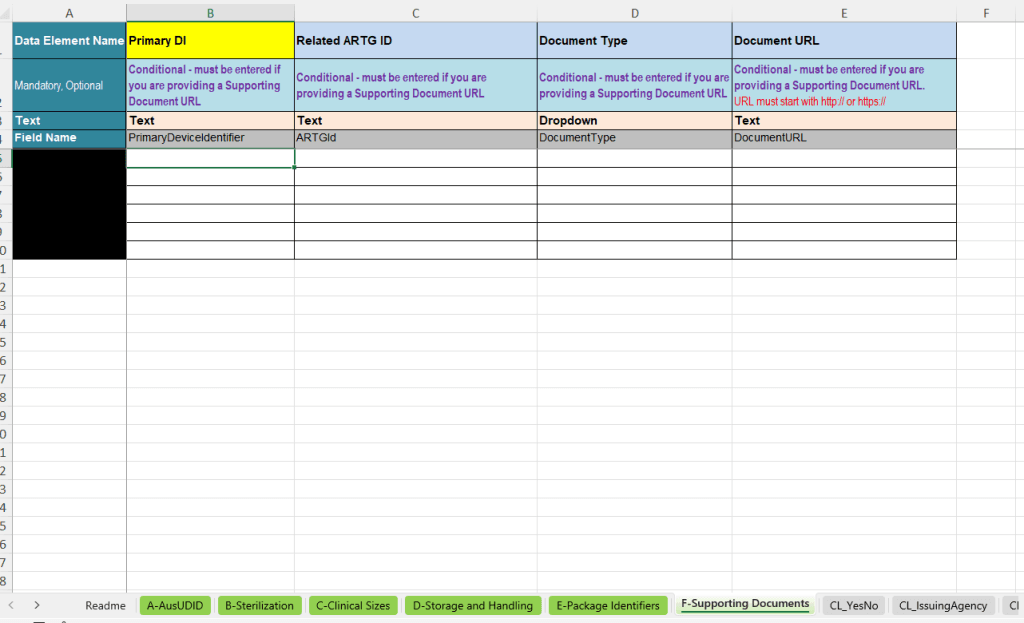The image size is (1024, 623).
Task: Select the PrimaryDeviceIdentifier field name cell
Action: click(210, 138)
